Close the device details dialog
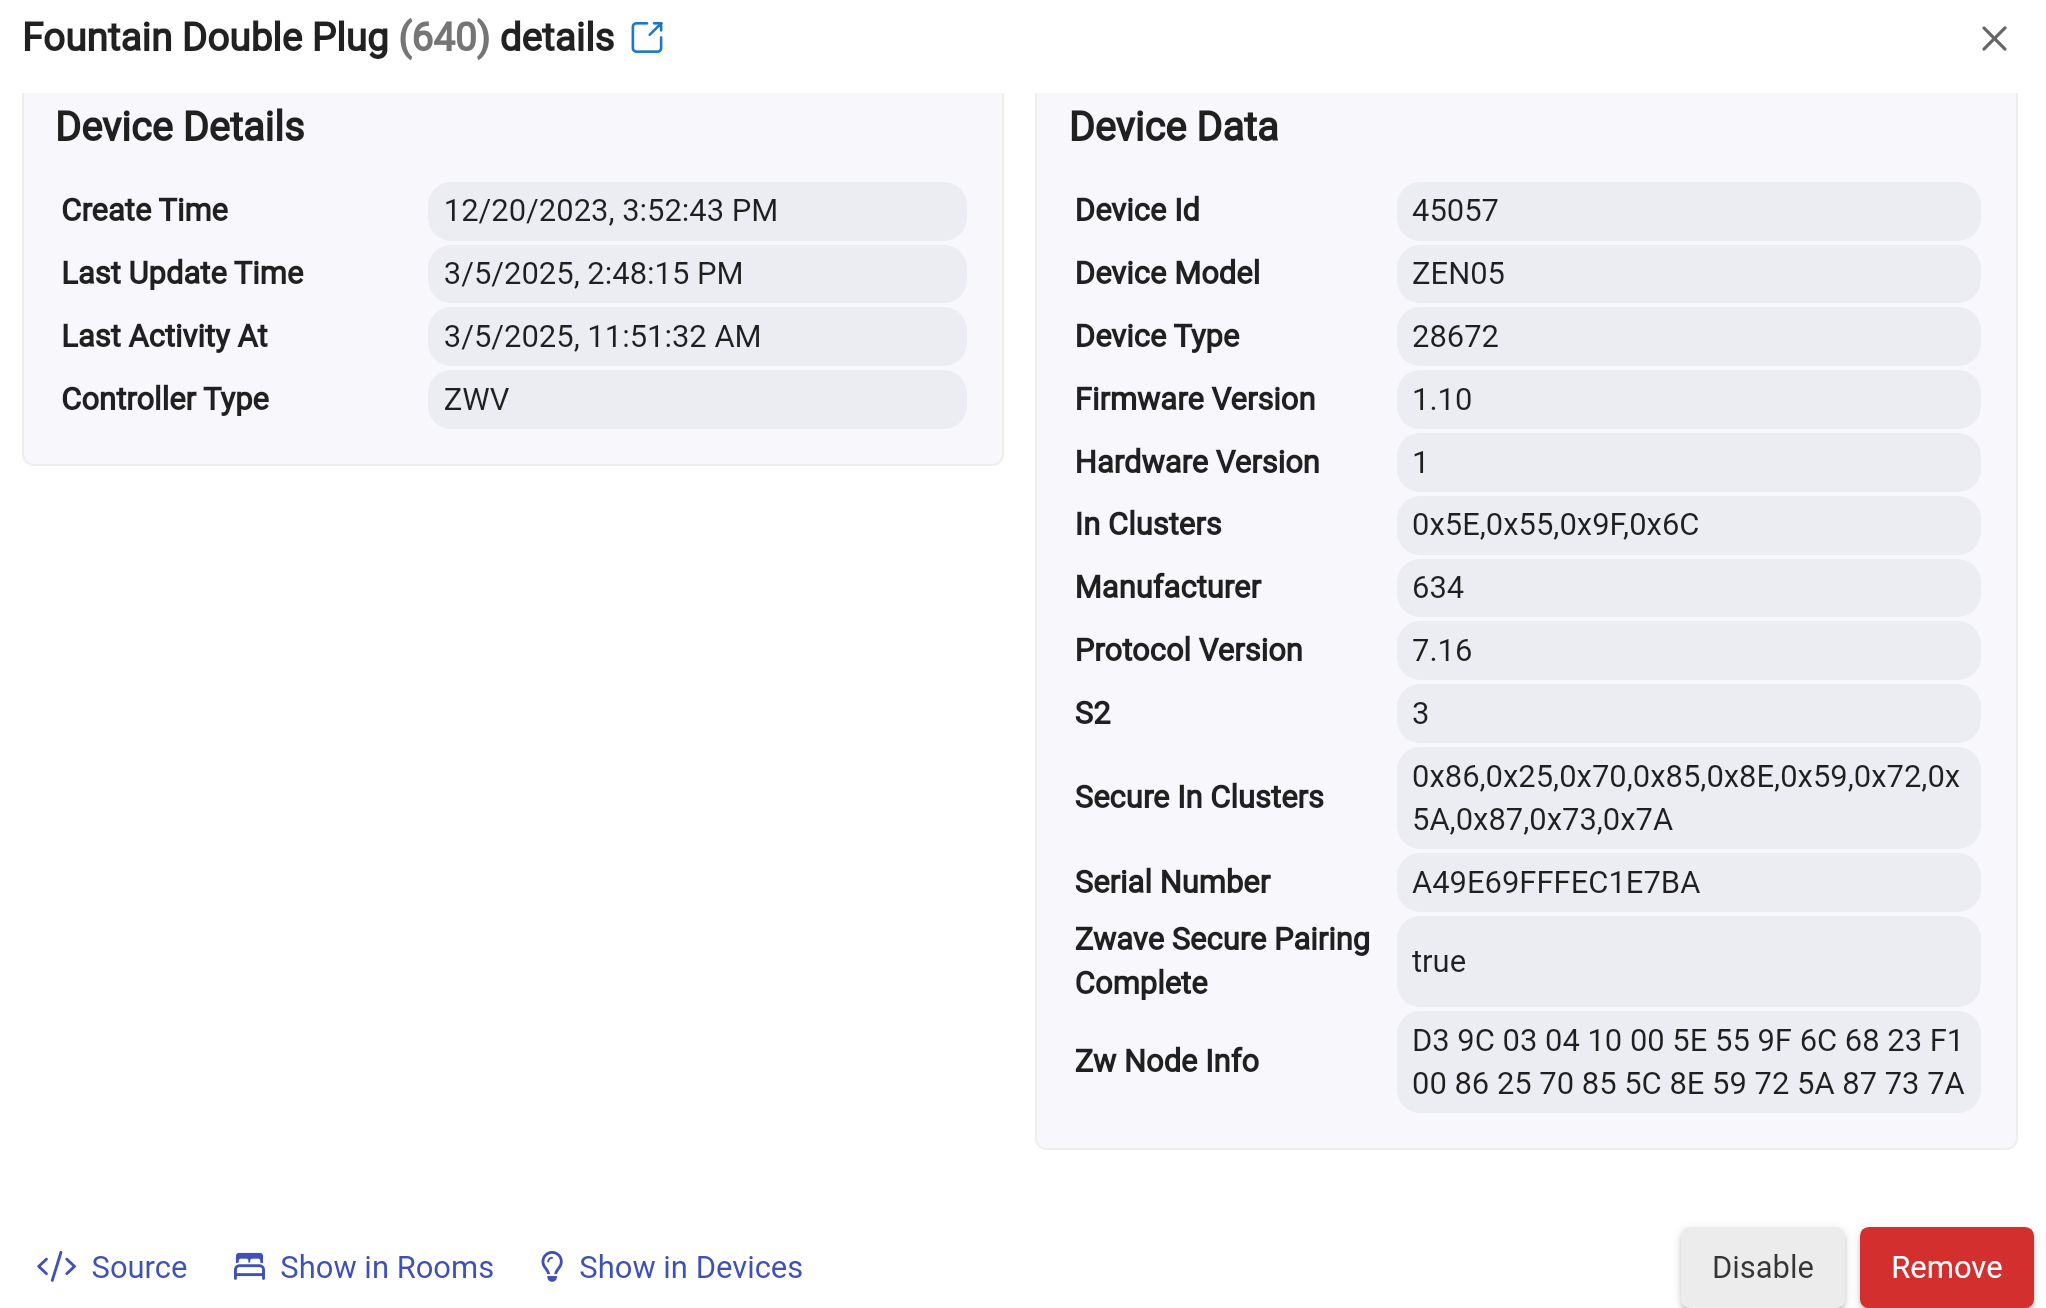The width and height of the screenshot is (2046, 1308). (1993, 39)
